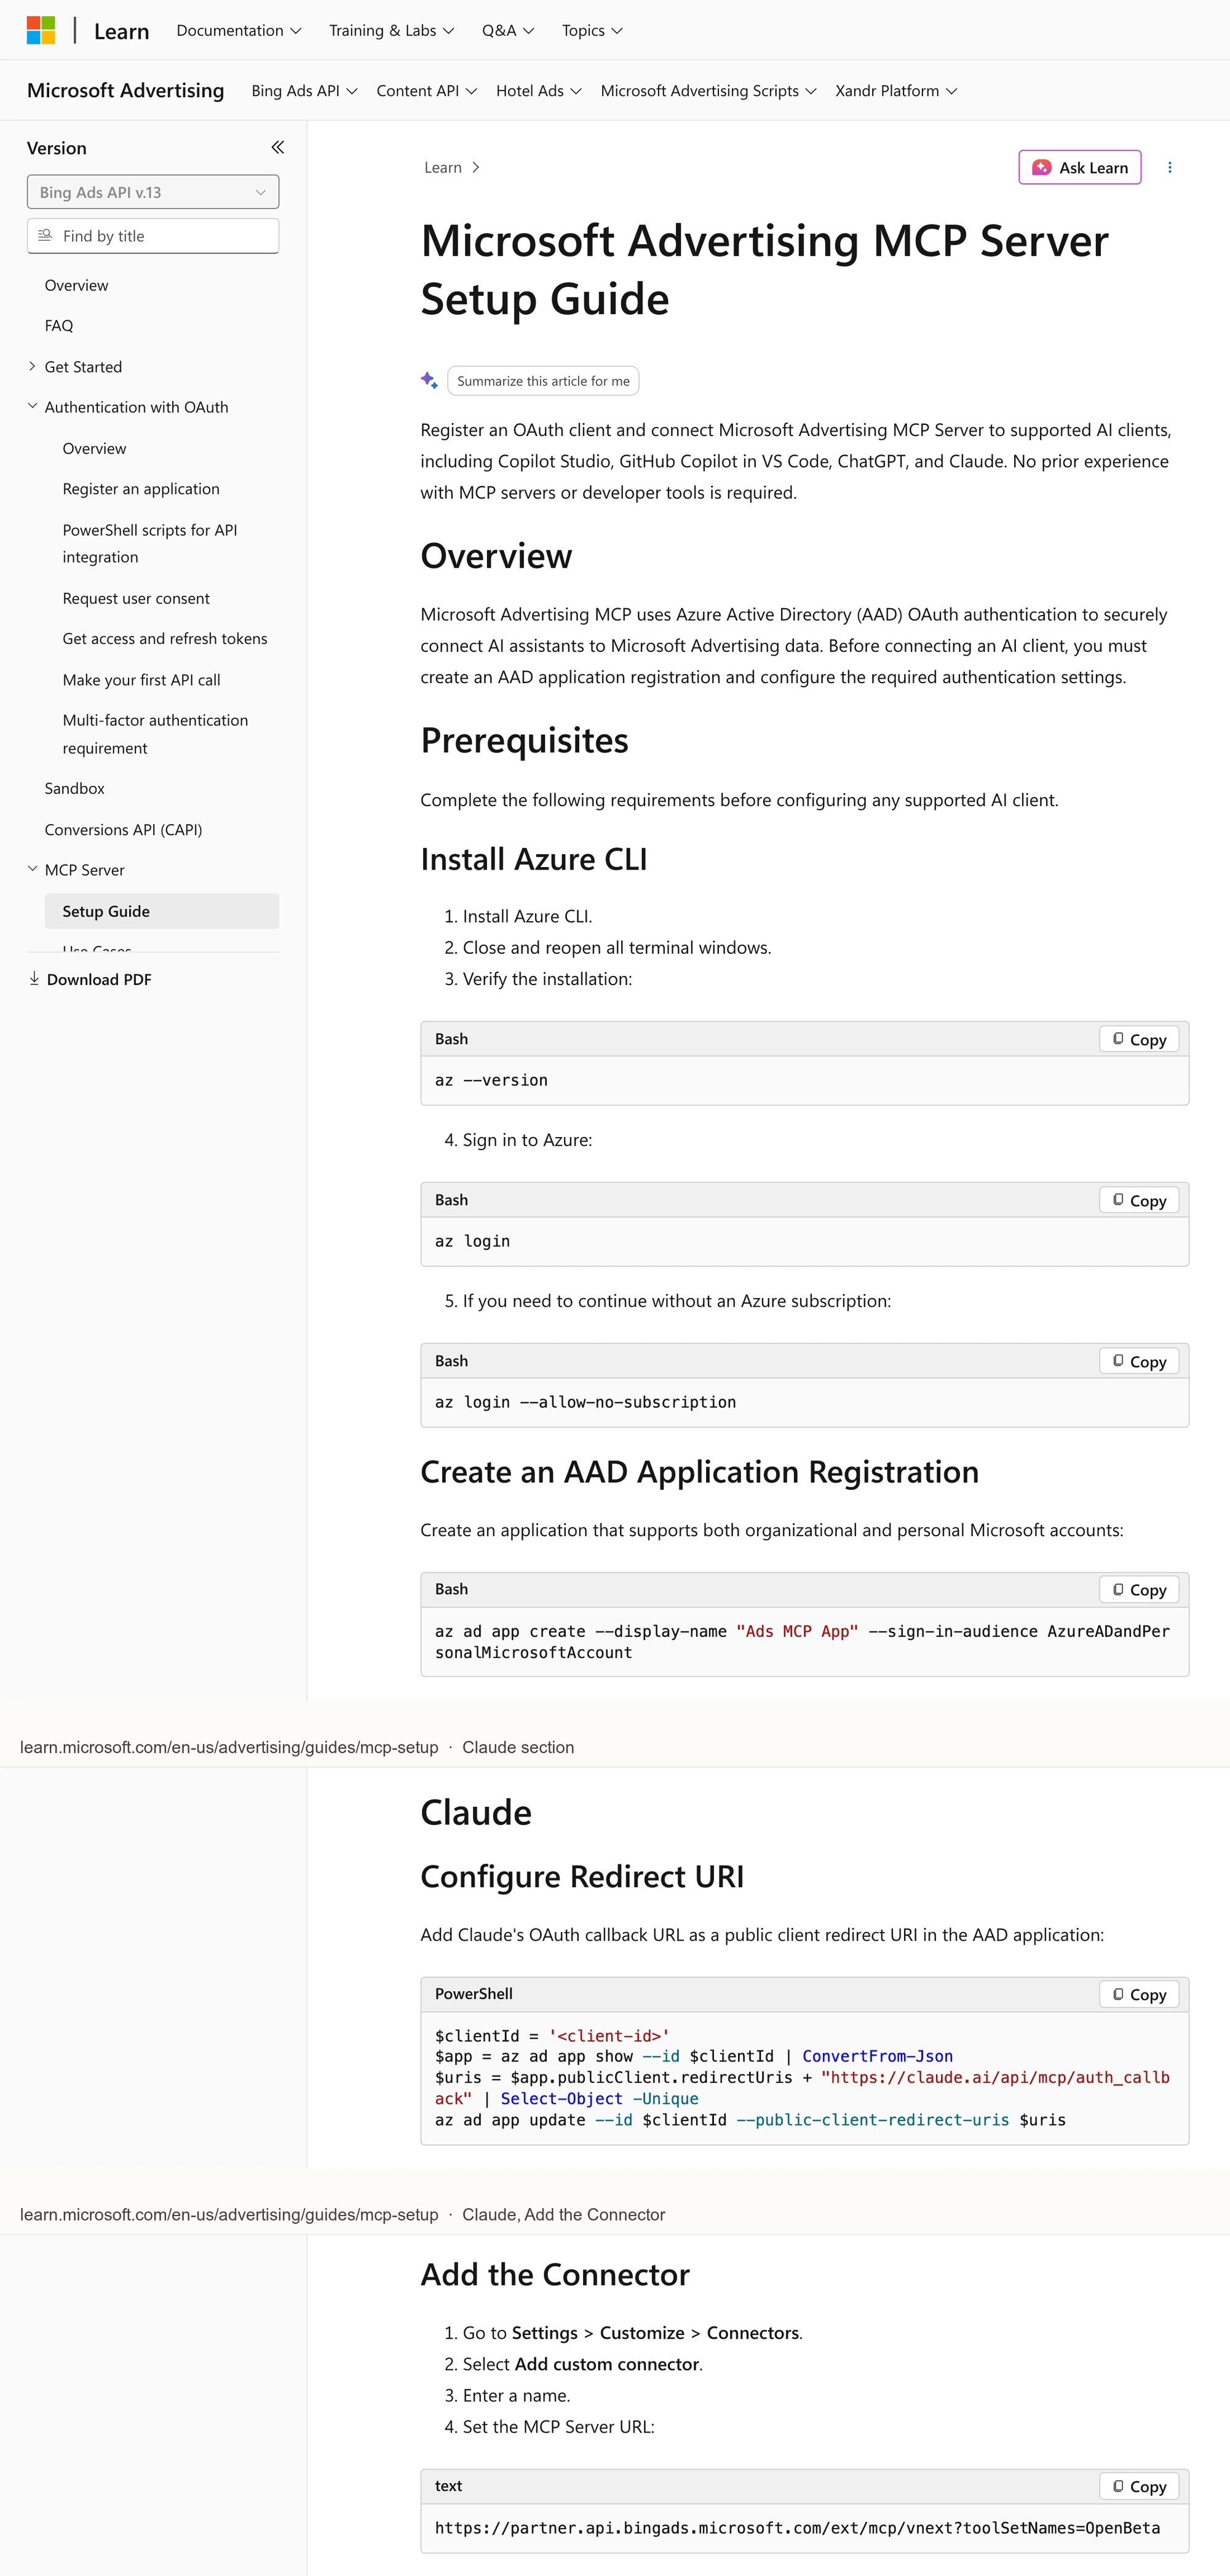Open PowerShell scripts for API integration
1230x2576 pixels.
(x=150, y=543)
